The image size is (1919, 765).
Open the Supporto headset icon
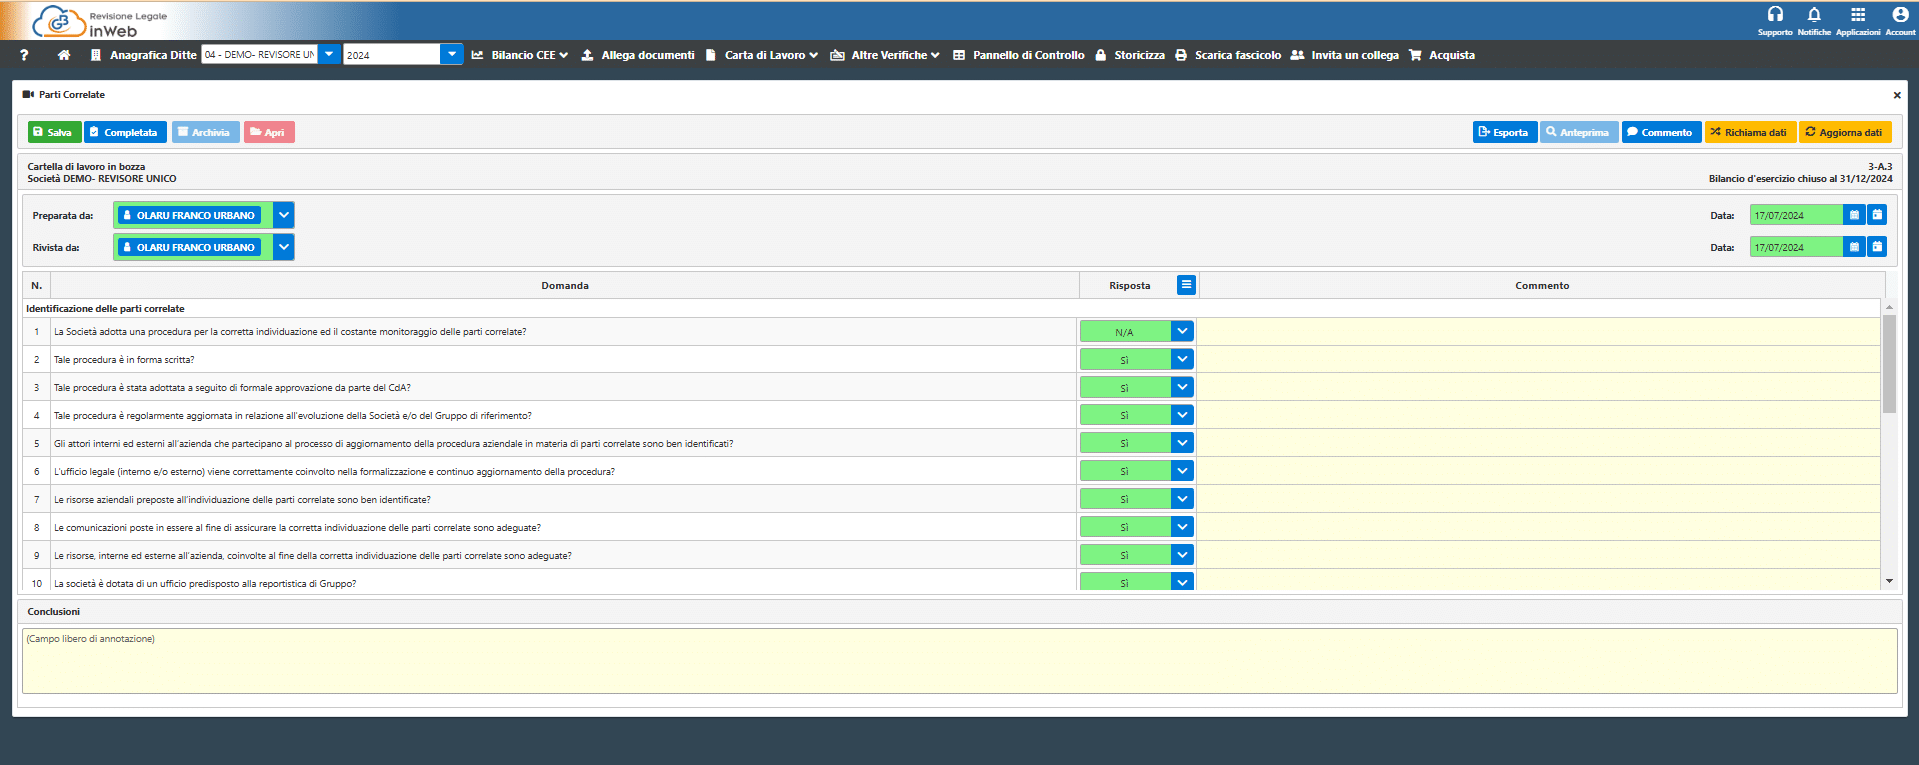[1775, 15]
